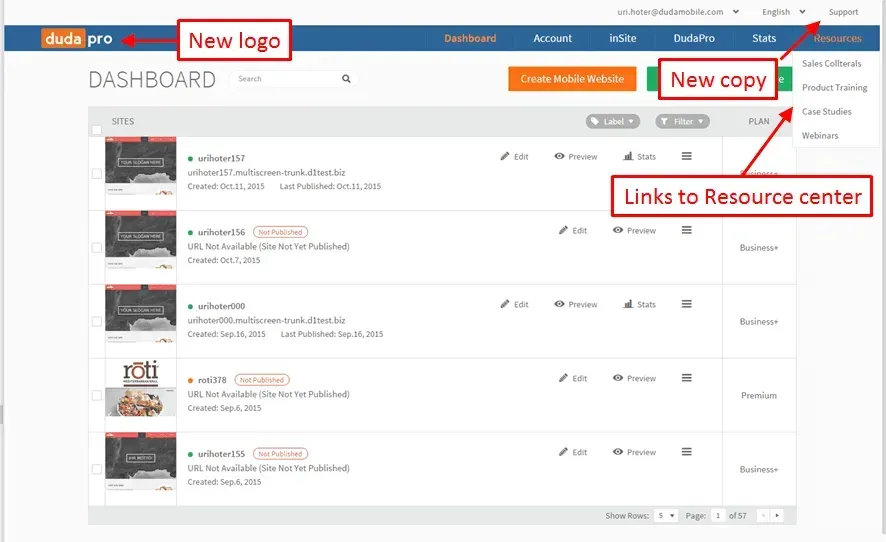Open hamburger menu for urihoter155

pos(687,452)
